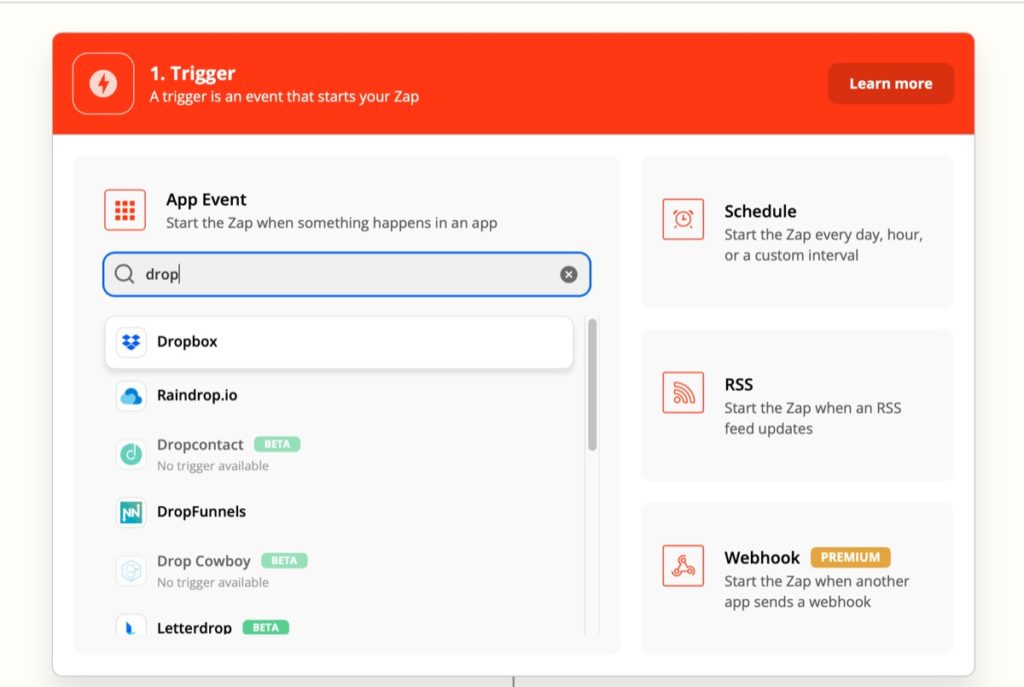Click the RSS feed icon
Viewport: 1024px width, 687px height.
(x=683, y=392)
